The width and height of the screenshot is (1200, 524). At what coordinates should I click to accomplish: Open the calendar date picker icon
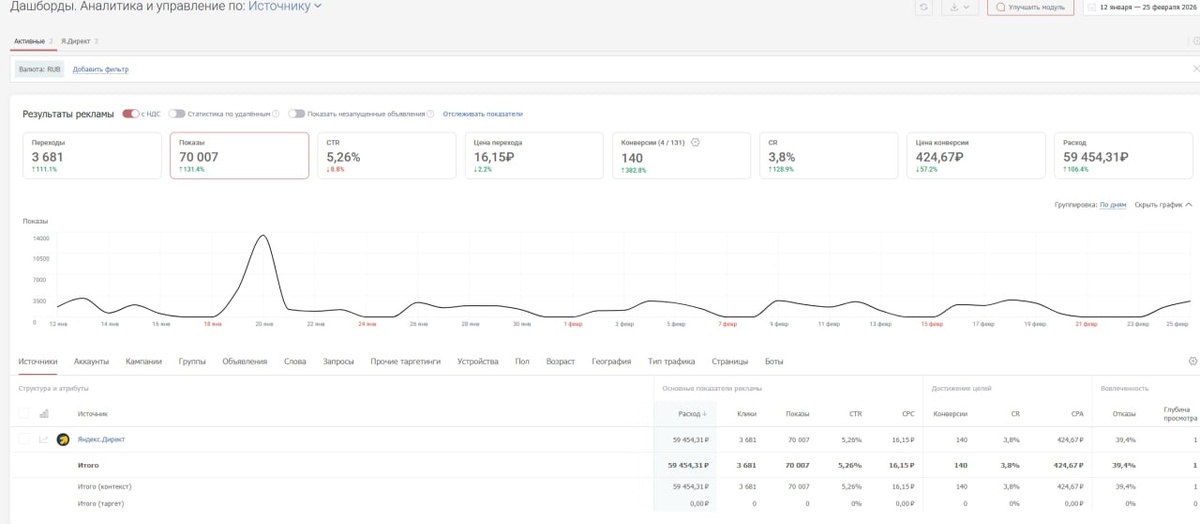tap(1091, 7)
